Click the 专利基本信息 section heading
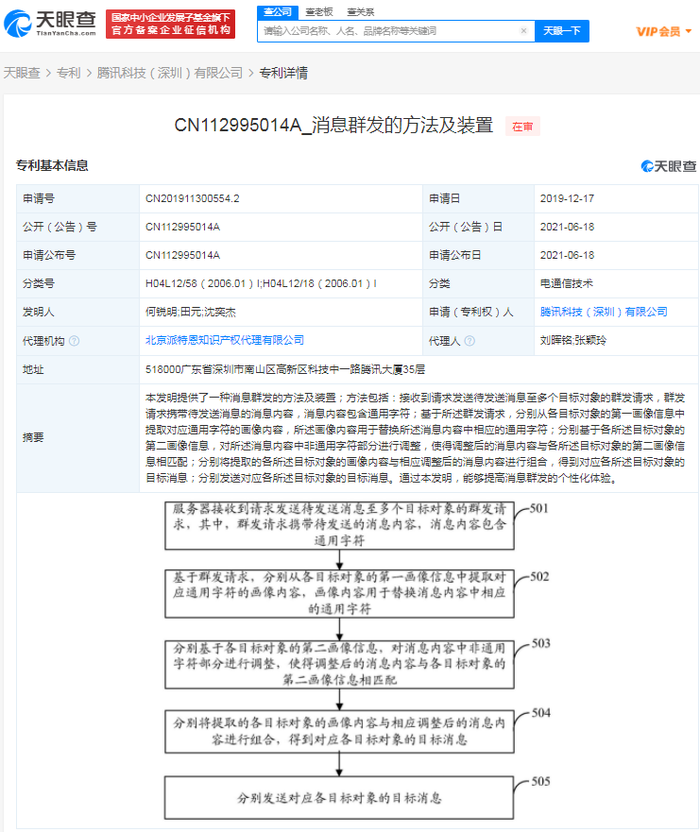This screenshot has width=700, height=832. (x=52, y=166)
